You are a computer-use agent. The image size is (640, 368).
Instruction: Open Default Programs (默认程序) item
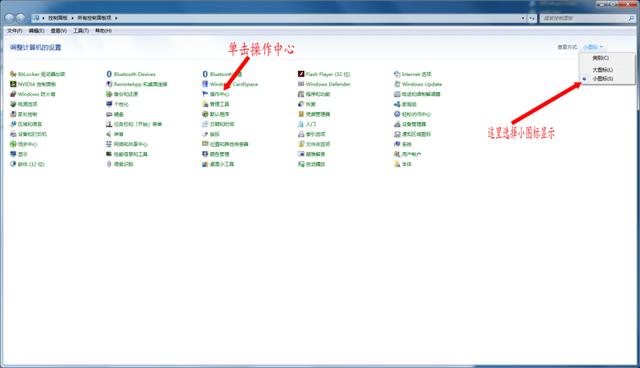(216, 114)
